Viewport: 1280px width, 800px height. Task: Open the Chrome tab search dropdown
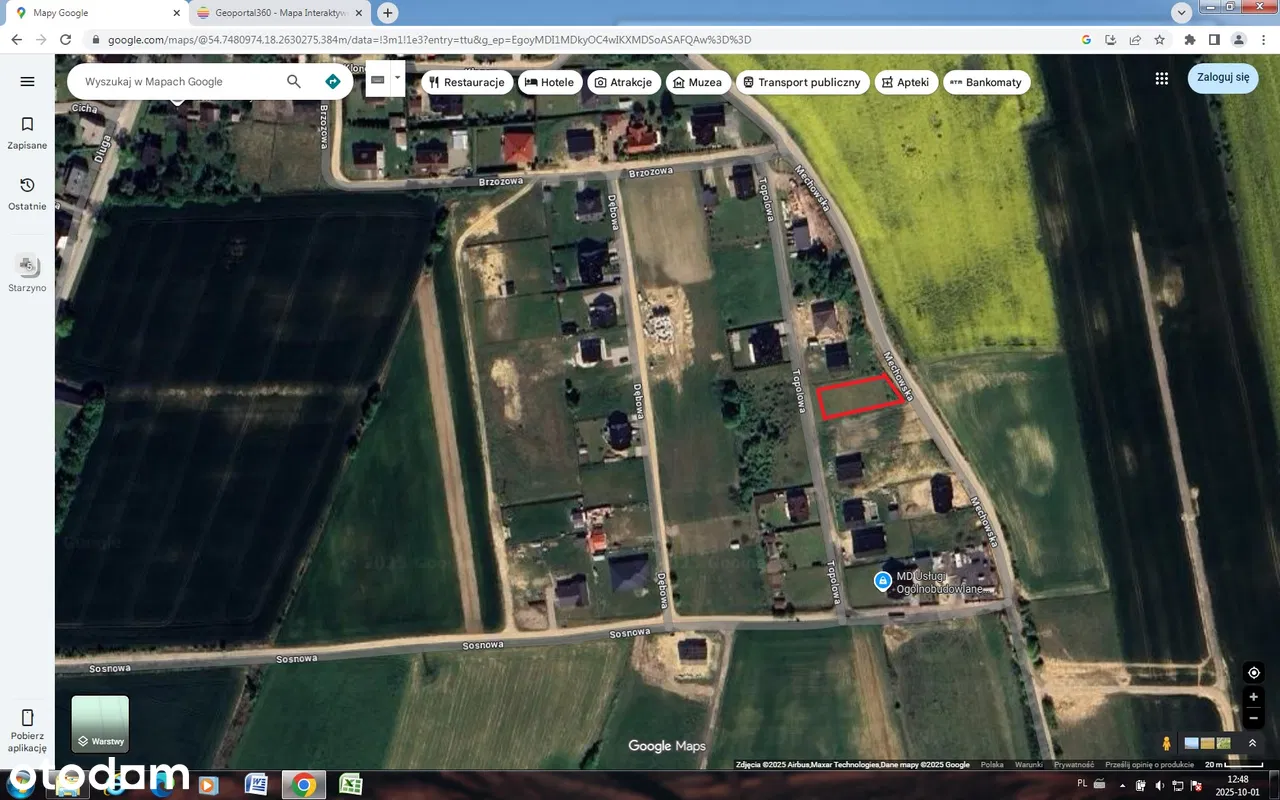pyautogui.click(x=1181, y=13)
